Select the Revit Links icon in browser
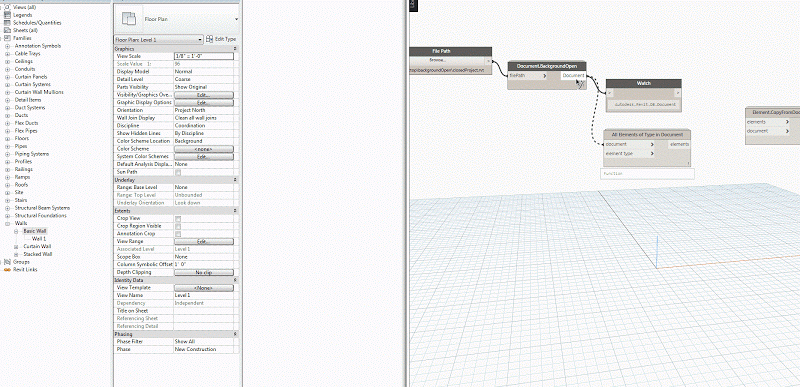Viewport: 800px width, 387px height. tap(7, 270)
